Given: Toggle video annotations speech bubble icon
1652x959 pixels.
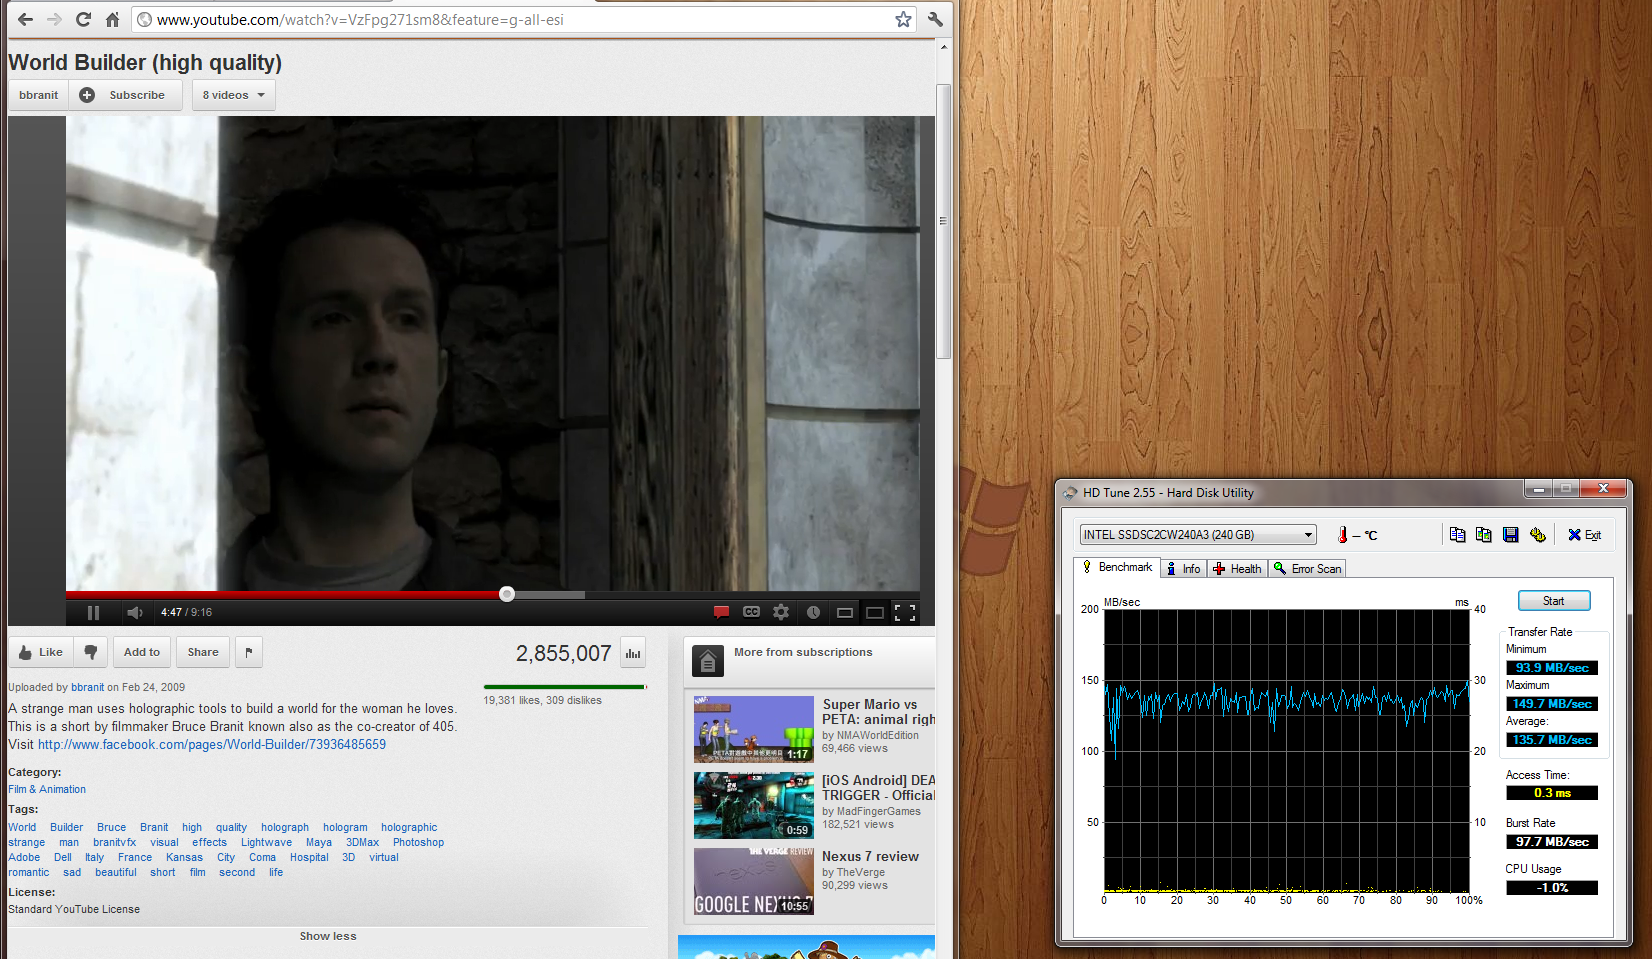Looking at the screenshot, I should pos(721,612).
